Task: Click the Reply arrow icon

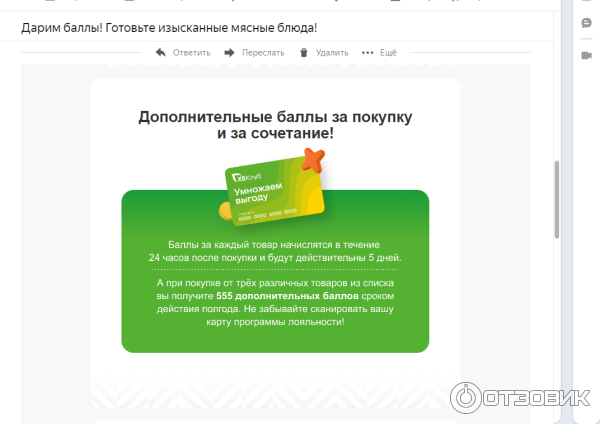Action: coord(161,52)
